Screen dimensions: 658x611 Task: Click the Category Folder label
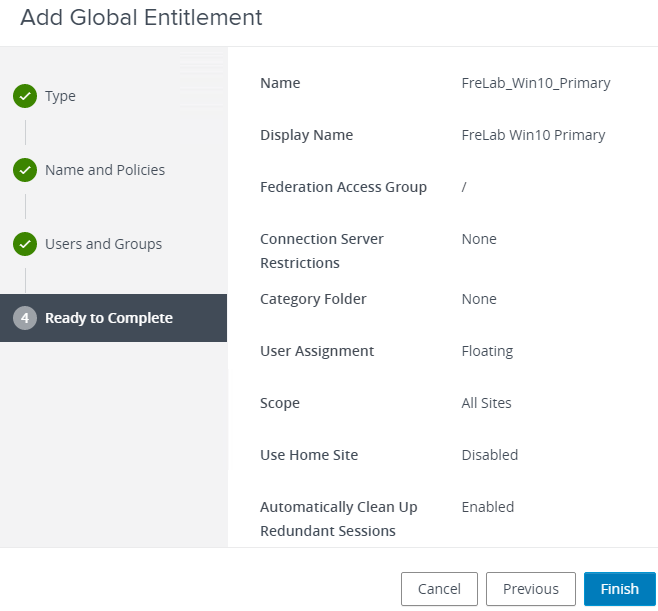(x=313, y=299)
